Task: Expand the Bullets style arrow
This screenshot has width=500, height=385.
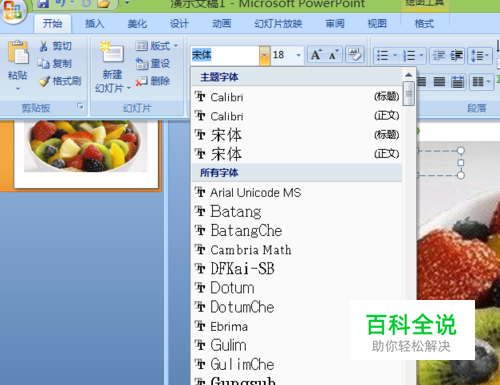Action: 395,55
